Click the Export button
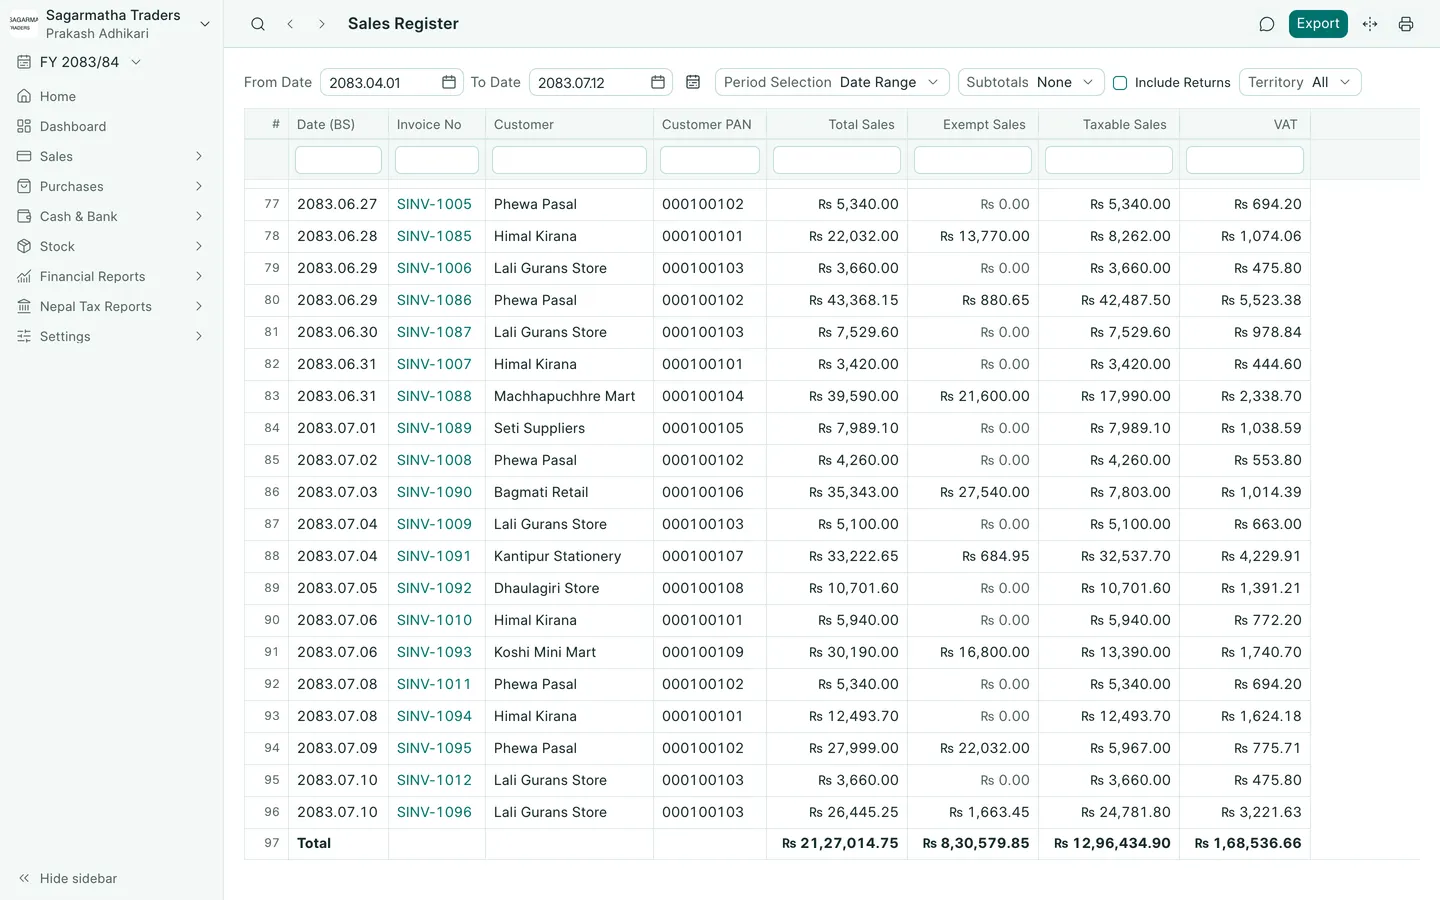 tap(1318, 24)
